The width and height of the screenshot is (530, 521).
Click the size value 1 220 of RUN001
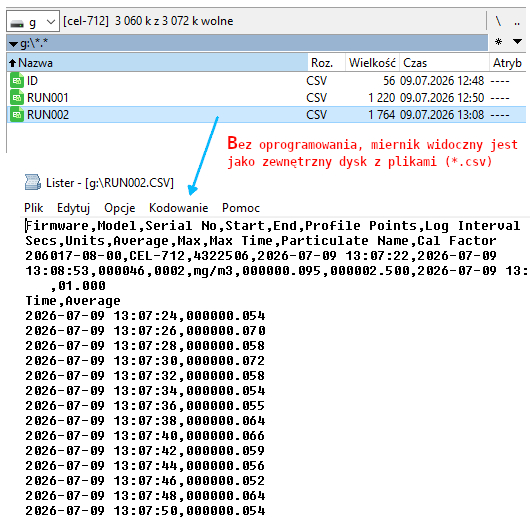[381, 98]
